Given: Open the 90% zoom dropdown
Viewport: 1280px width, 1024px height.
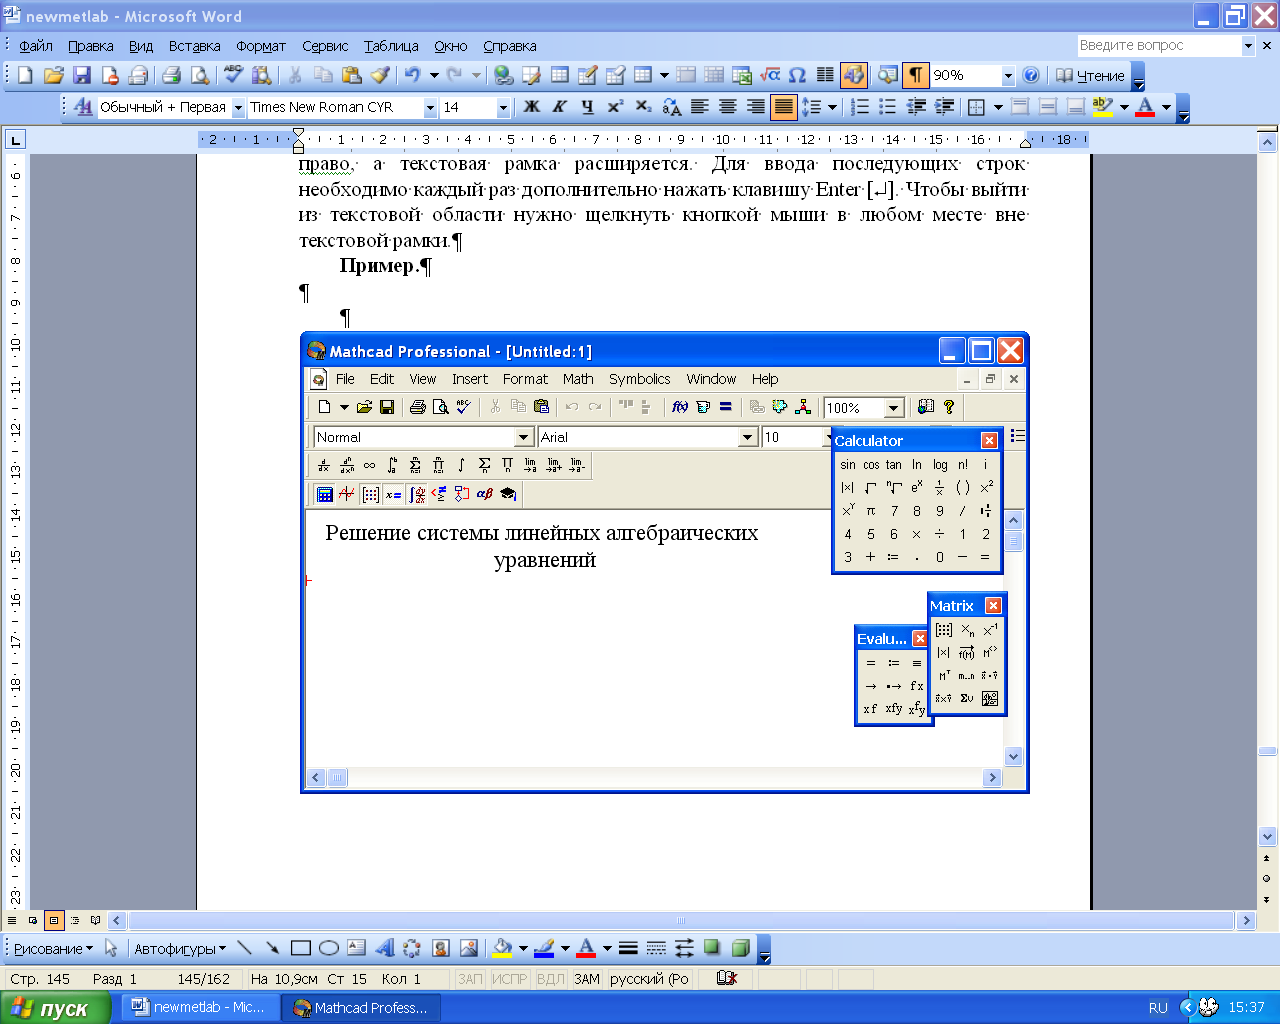Looking at the screenshot, I should tap(1008, 76).
